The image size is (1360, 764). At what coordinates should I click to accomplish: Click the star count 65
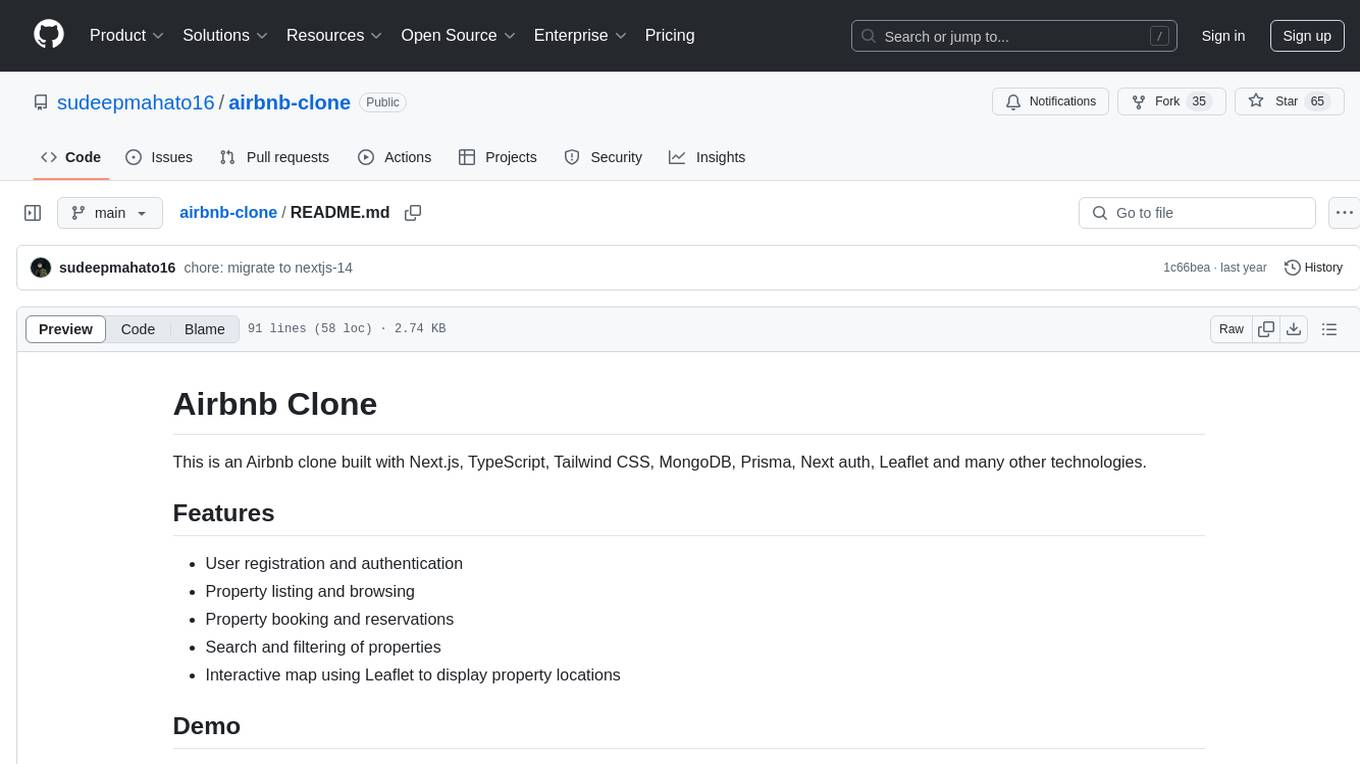click(x=1317, y=102)
